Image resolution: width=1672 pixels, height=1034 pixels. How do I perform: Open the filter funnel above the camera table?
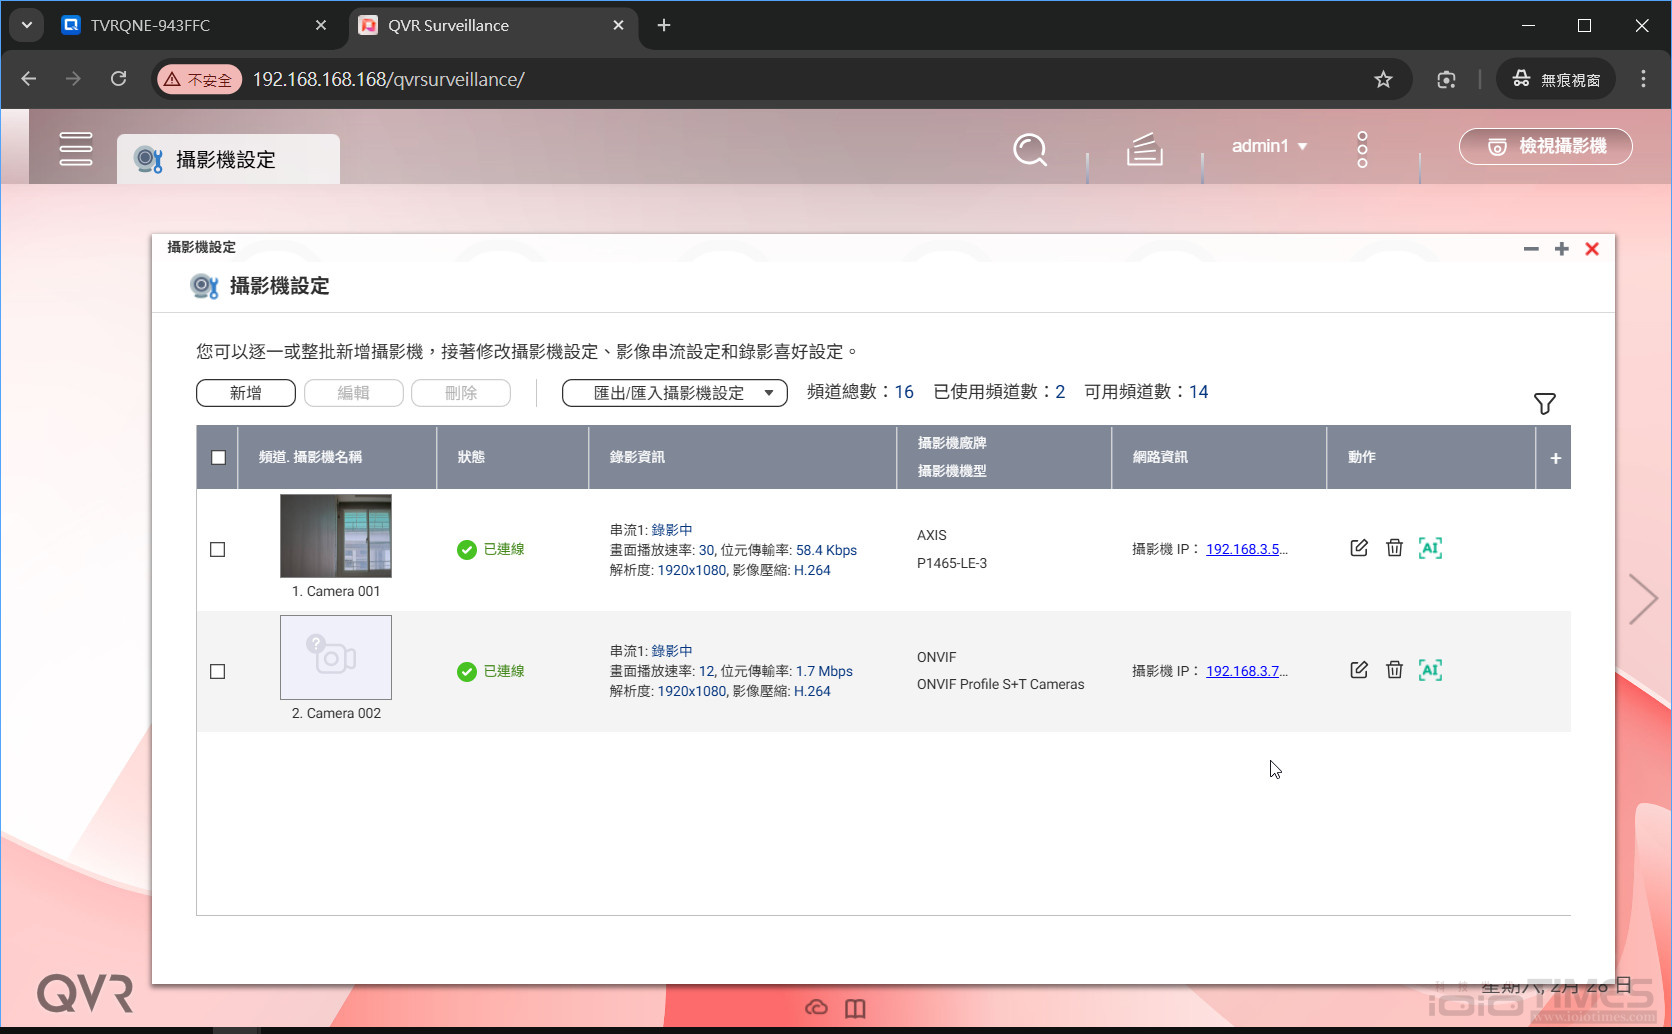[x=1544, y=403]
